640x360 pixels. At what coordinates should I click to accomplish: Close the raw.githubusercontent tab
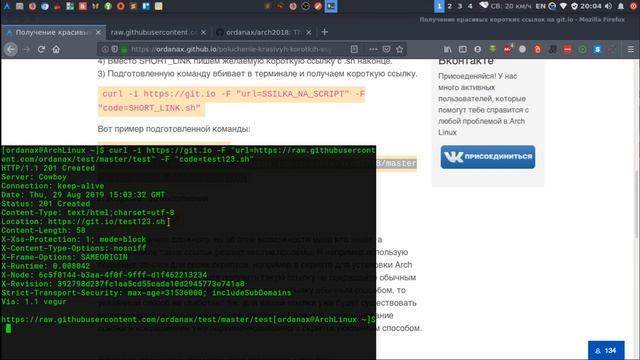(x=203, y=32)
